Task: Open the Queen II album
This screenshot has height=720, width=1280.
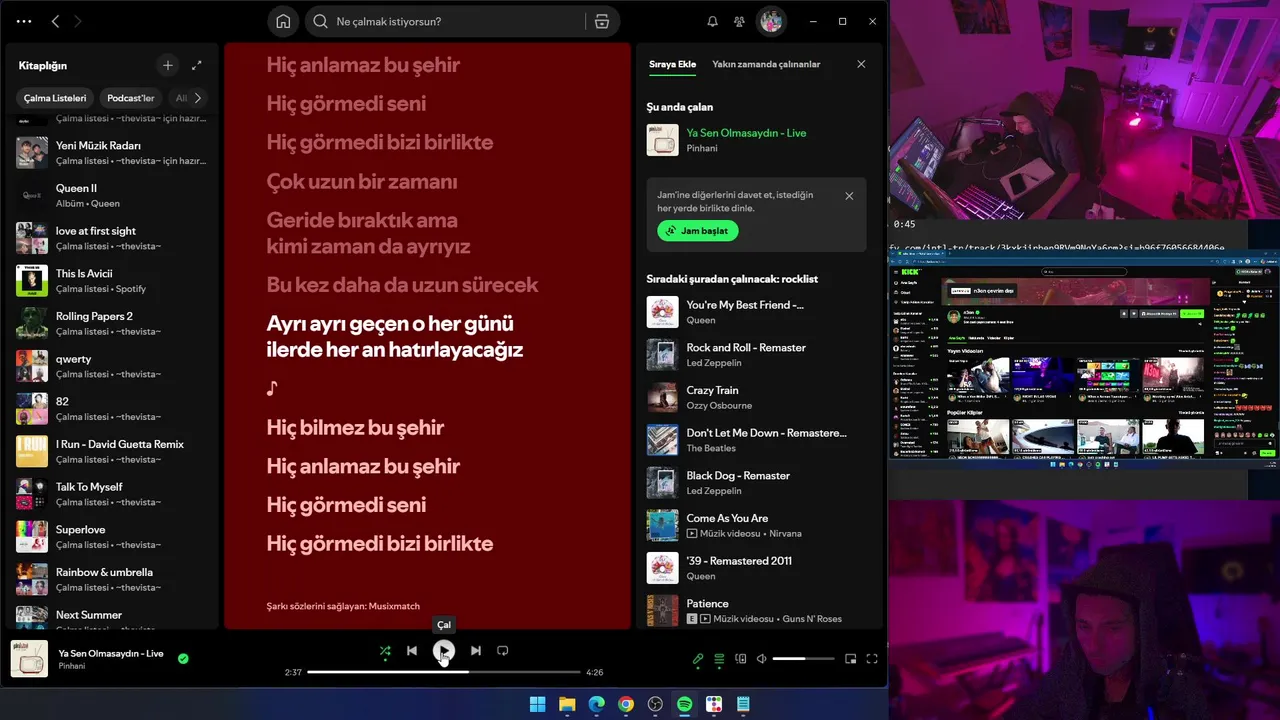Action: [x=112, y=195]
